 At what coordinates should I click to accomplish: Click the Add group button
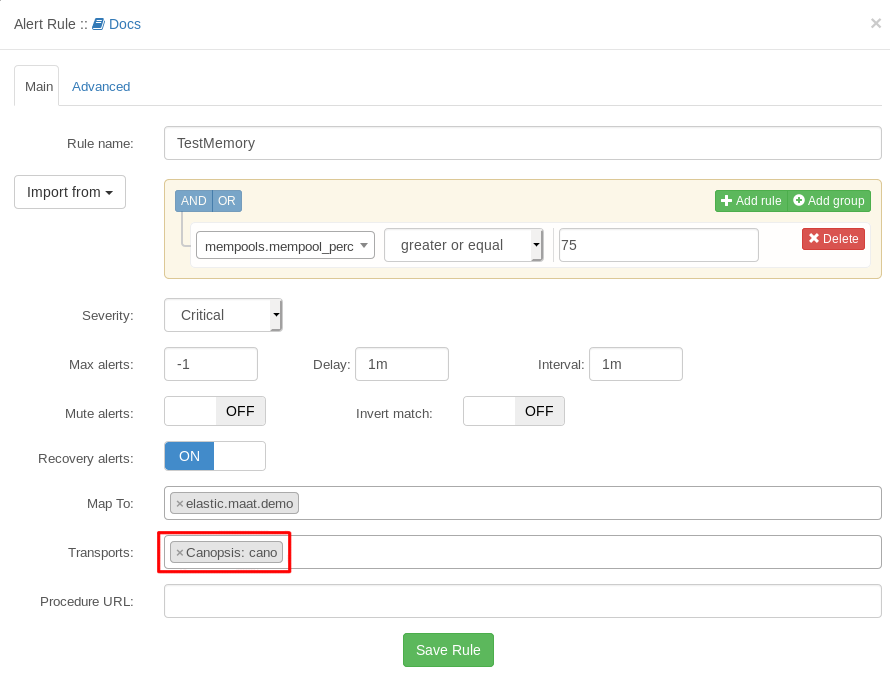(x=829, y=201)
